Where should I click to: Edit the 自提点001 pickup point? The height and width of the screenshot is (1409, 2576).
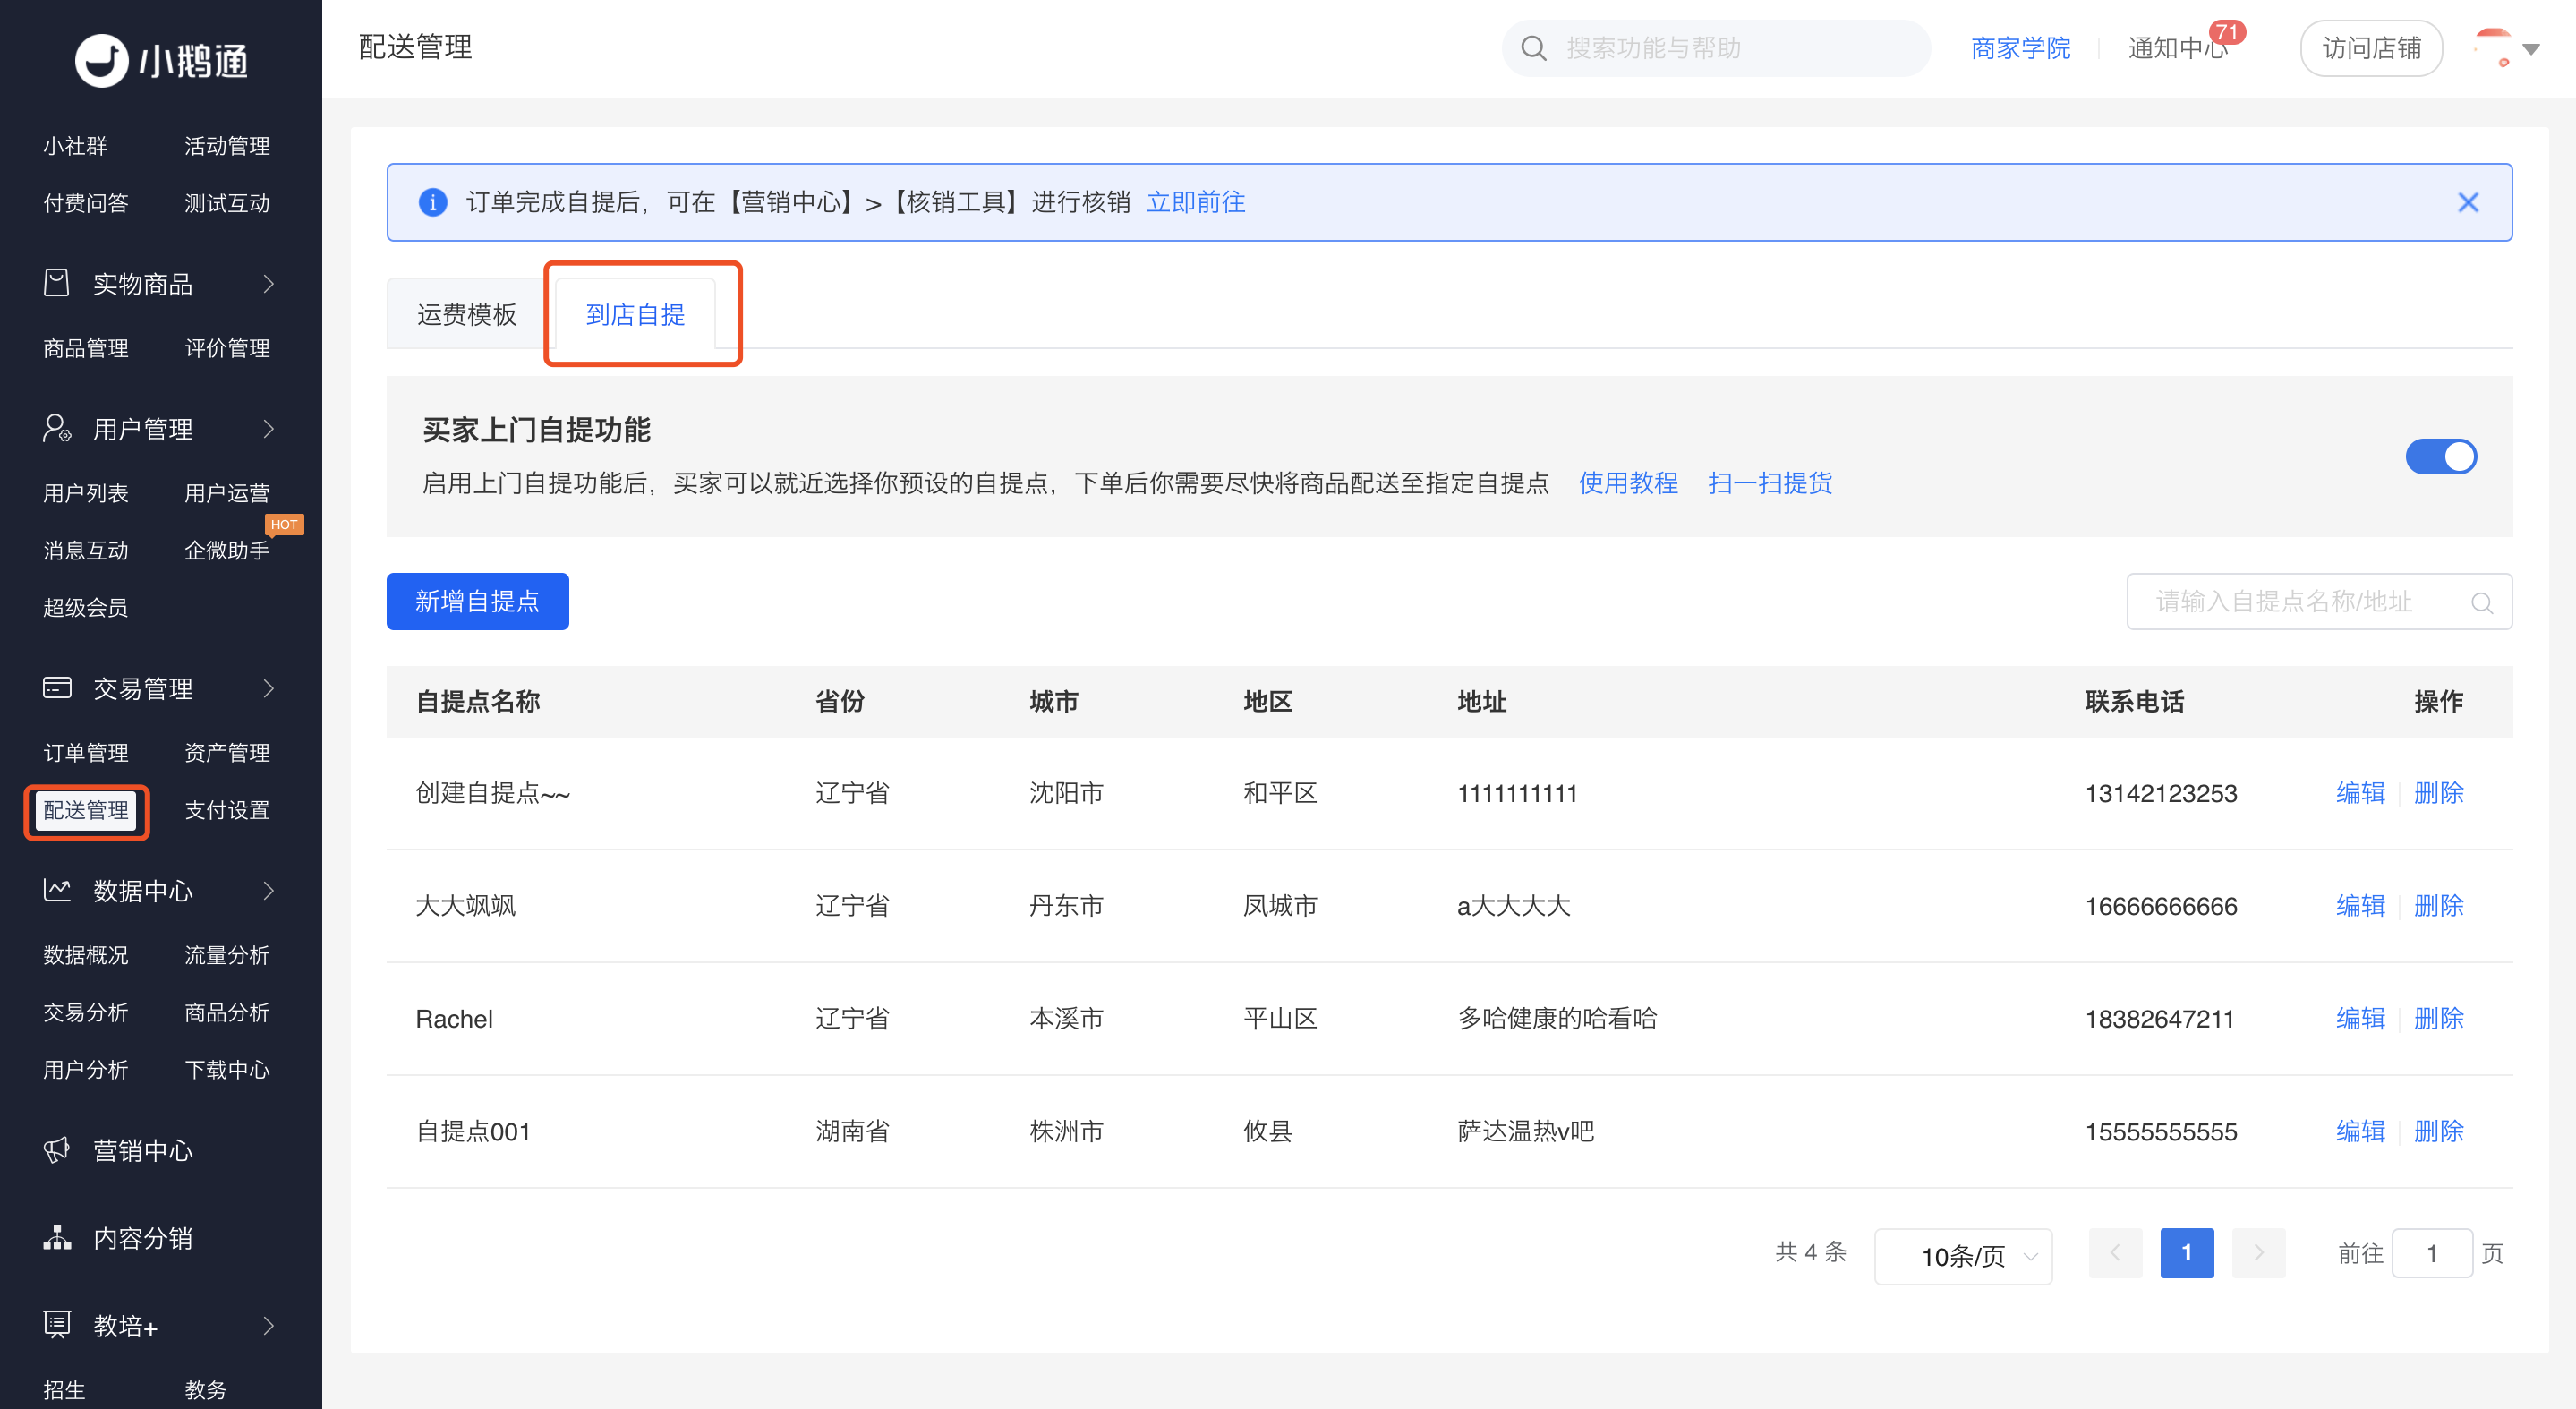[x=2360, y=1132]
